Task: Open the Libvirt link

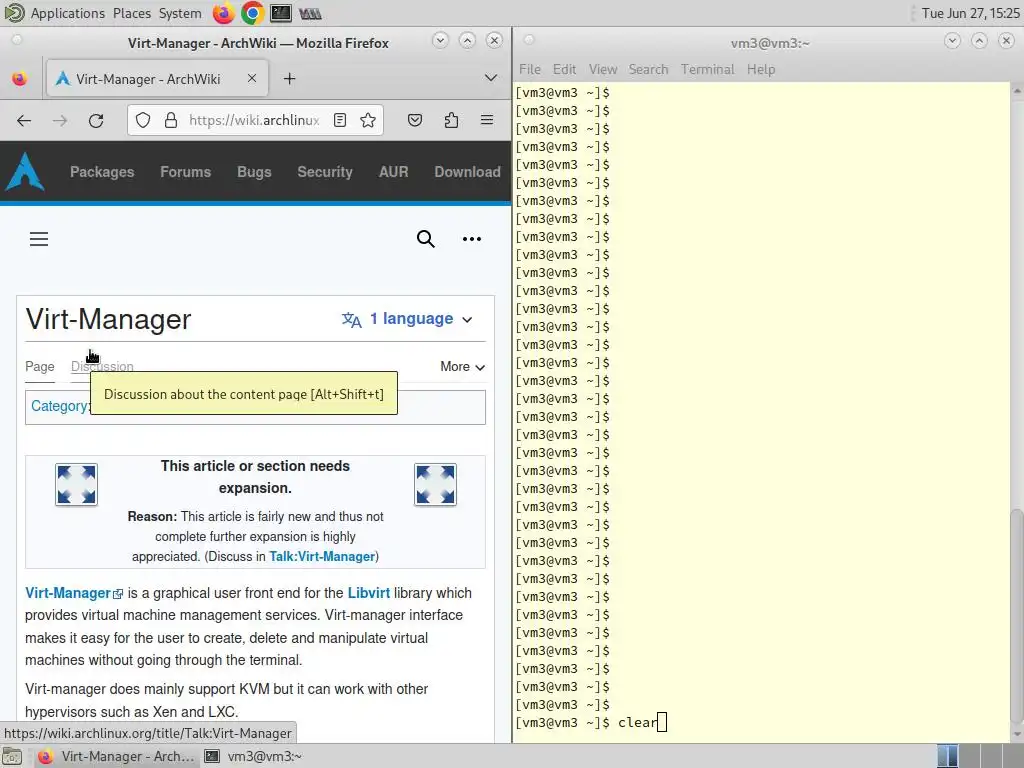Action: [x=368, y=593]
